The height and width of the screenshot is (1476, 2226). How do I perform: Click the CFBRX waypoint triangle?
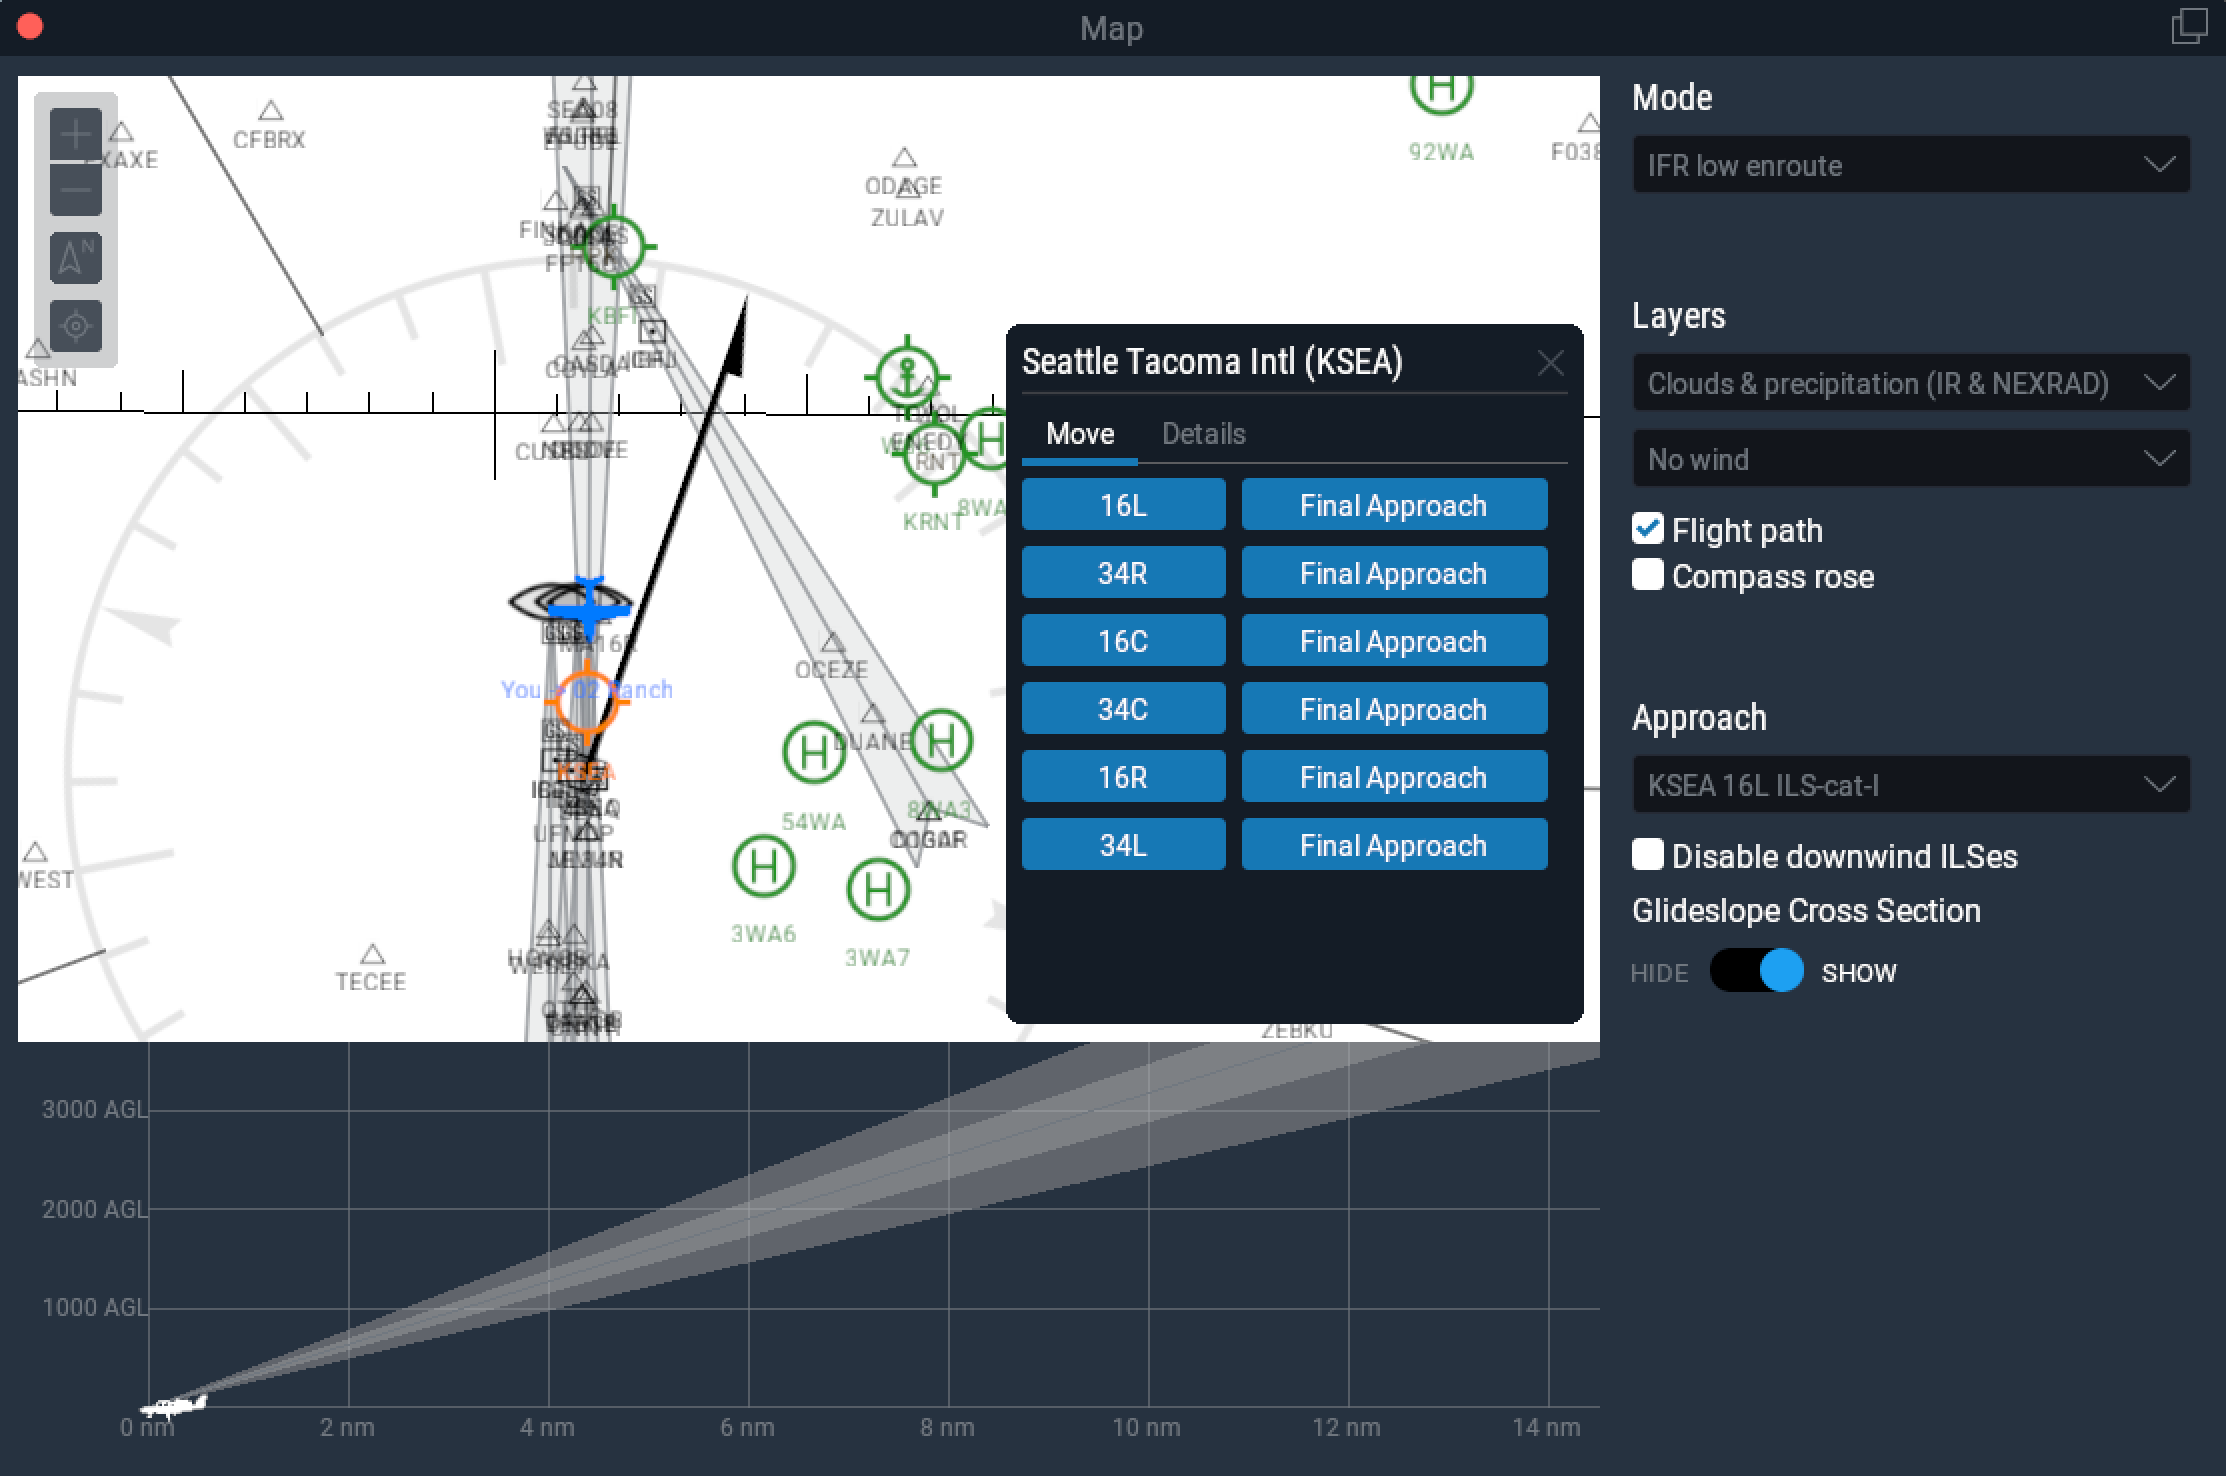tap(270, 110)
